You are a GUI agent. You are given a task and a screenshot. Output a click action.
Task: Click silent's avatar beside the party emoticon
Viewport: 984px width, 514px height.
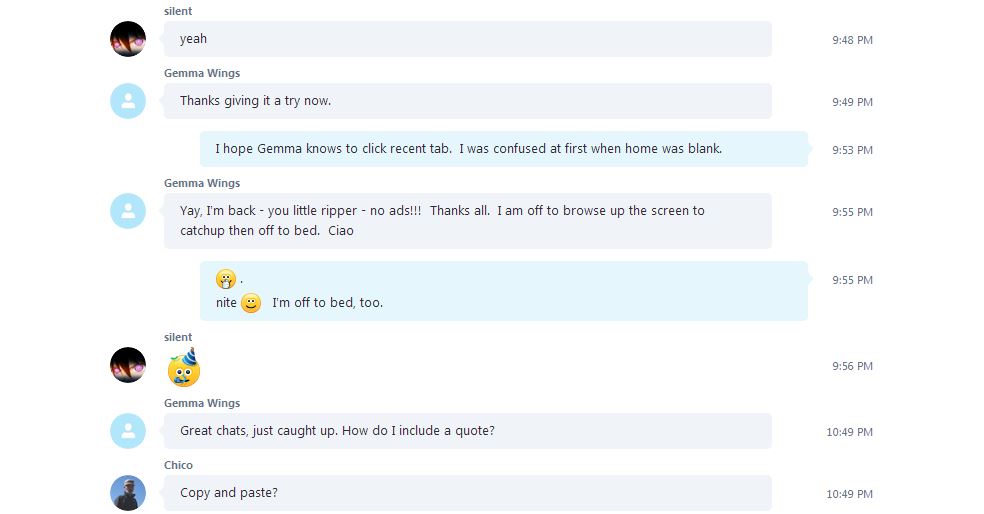(128, 365)
